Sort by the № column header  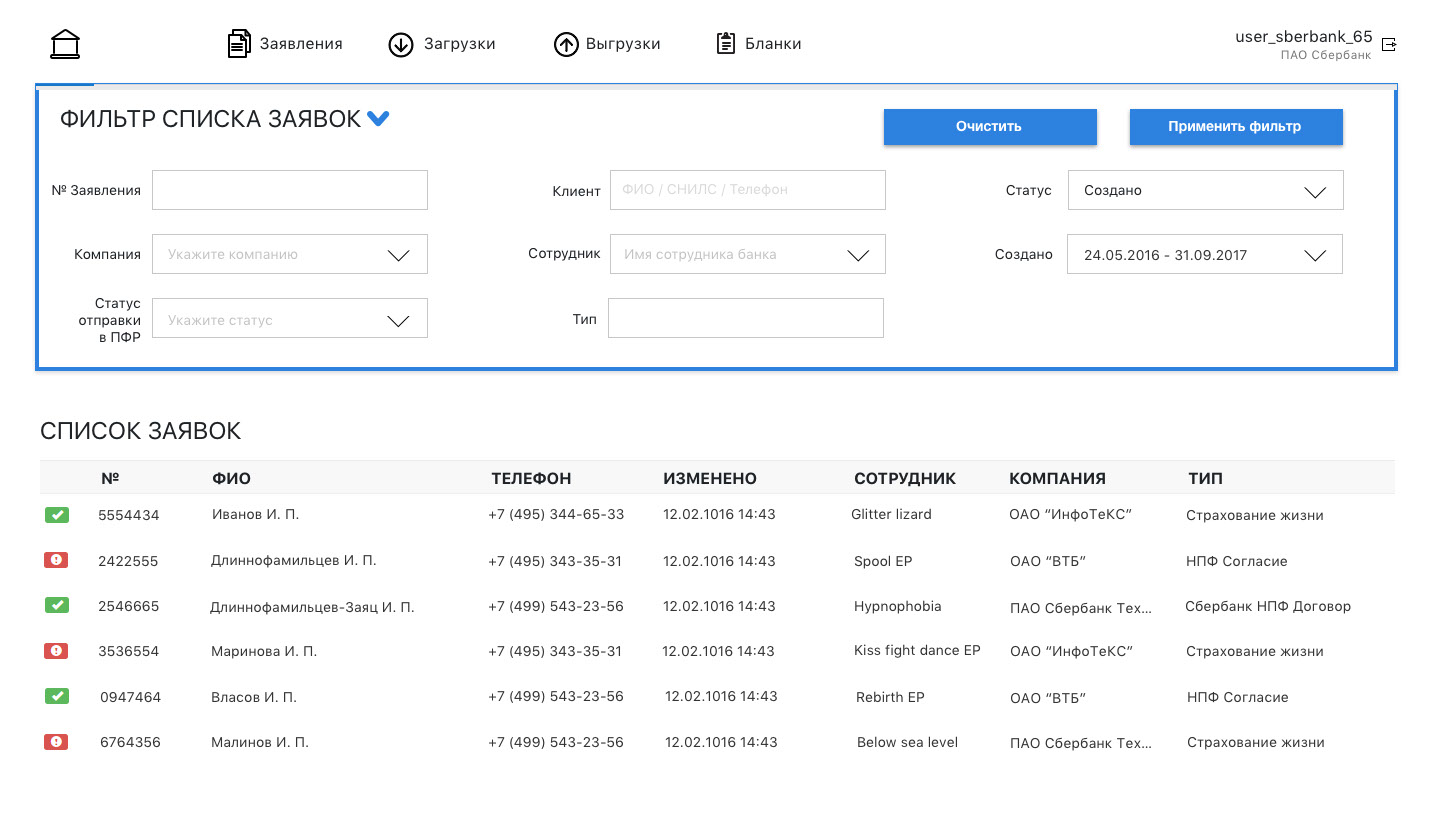click(x=111, y=478)
